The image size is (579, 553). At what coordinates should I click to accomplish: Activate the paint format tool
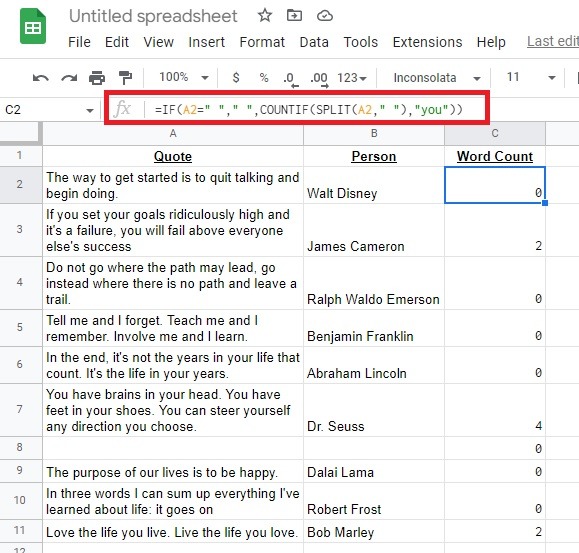click(x=126, y=78)
